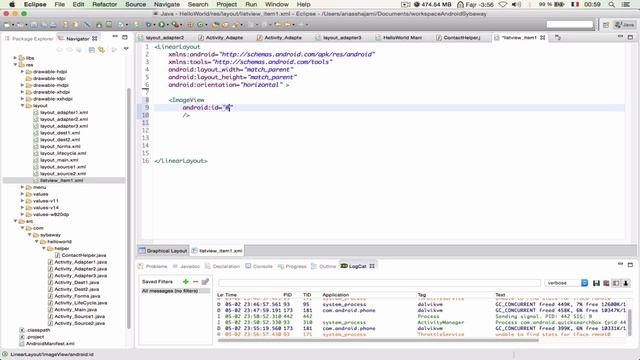Click the closing </LinearLayout> tag line

coord(181,161)
